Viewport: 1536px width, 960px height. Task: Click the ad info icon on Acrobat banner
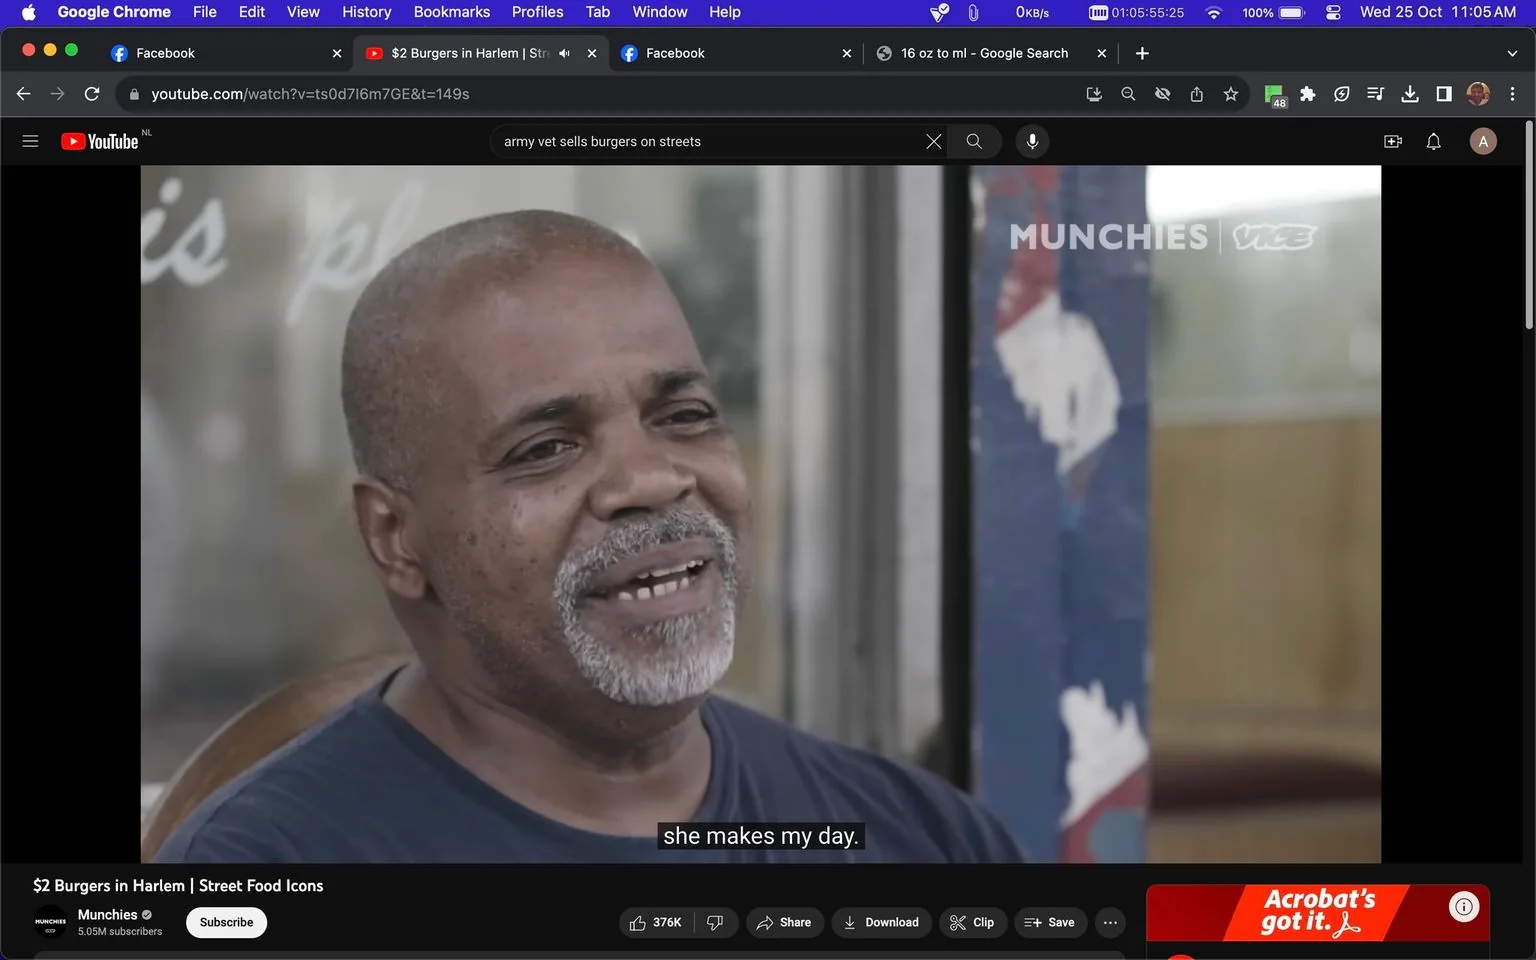(1464, 907)
